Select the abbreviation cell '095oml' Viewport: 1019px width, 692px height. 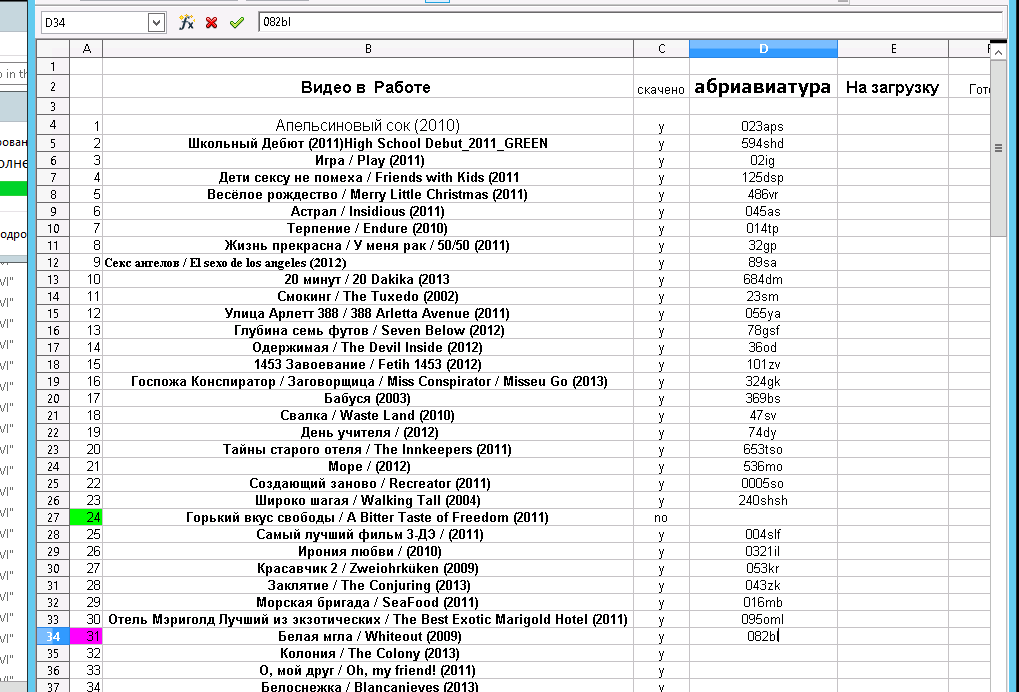coord(764,620)
